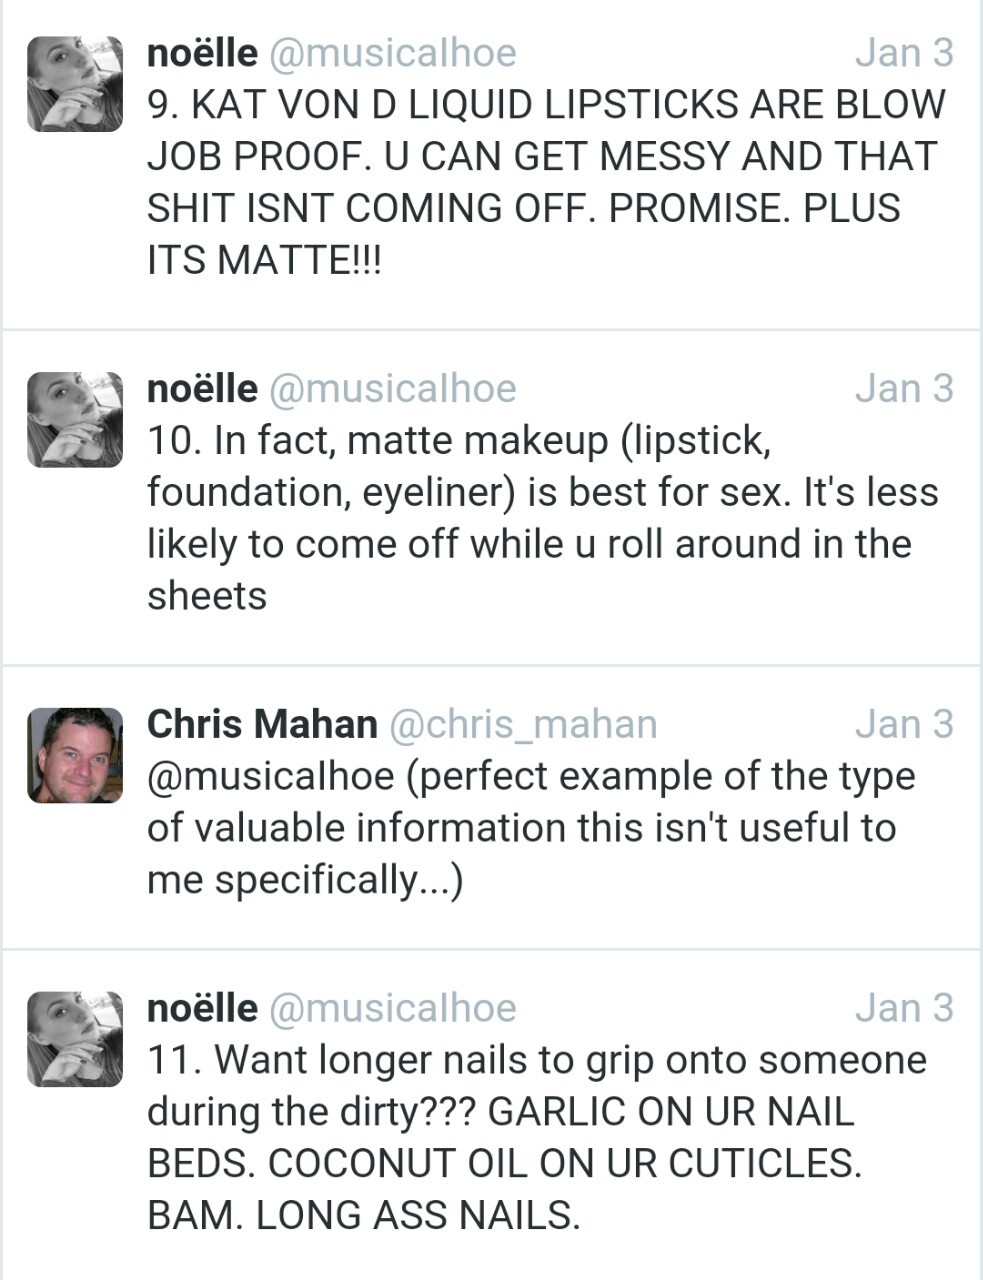Open the Chris Mahan display name link
The image size is (983, 1280).
coord(262,725)
